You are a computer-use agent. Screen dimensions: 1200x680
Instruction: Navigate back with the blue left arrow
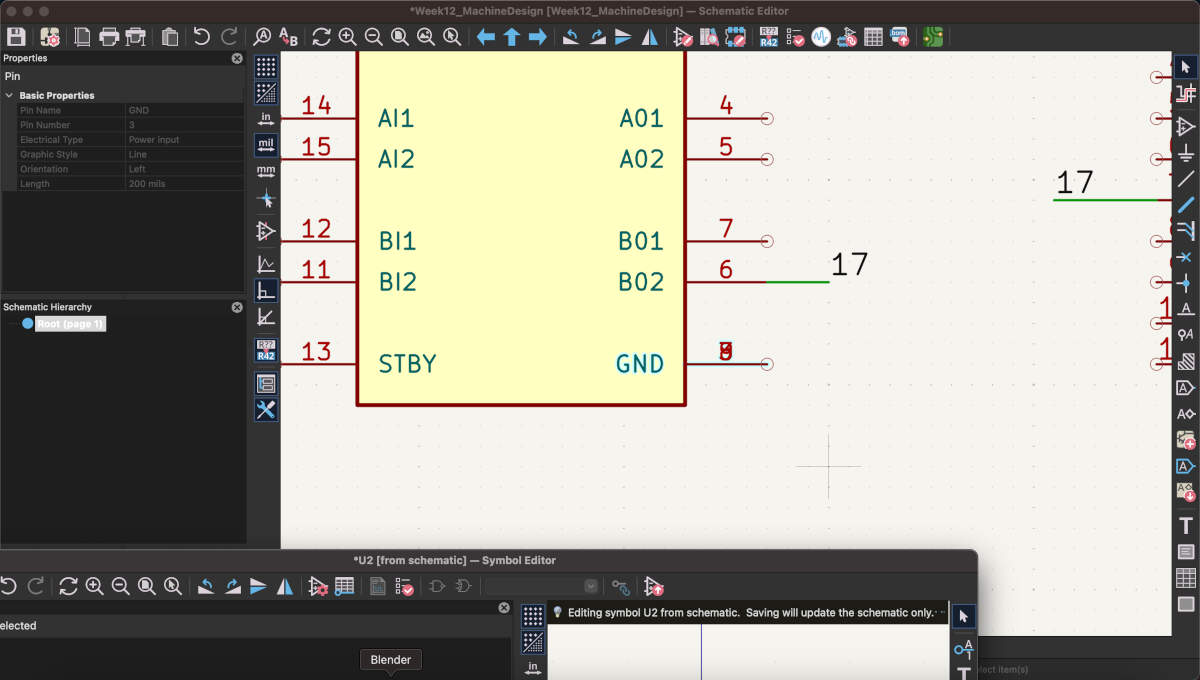point(485,37)
